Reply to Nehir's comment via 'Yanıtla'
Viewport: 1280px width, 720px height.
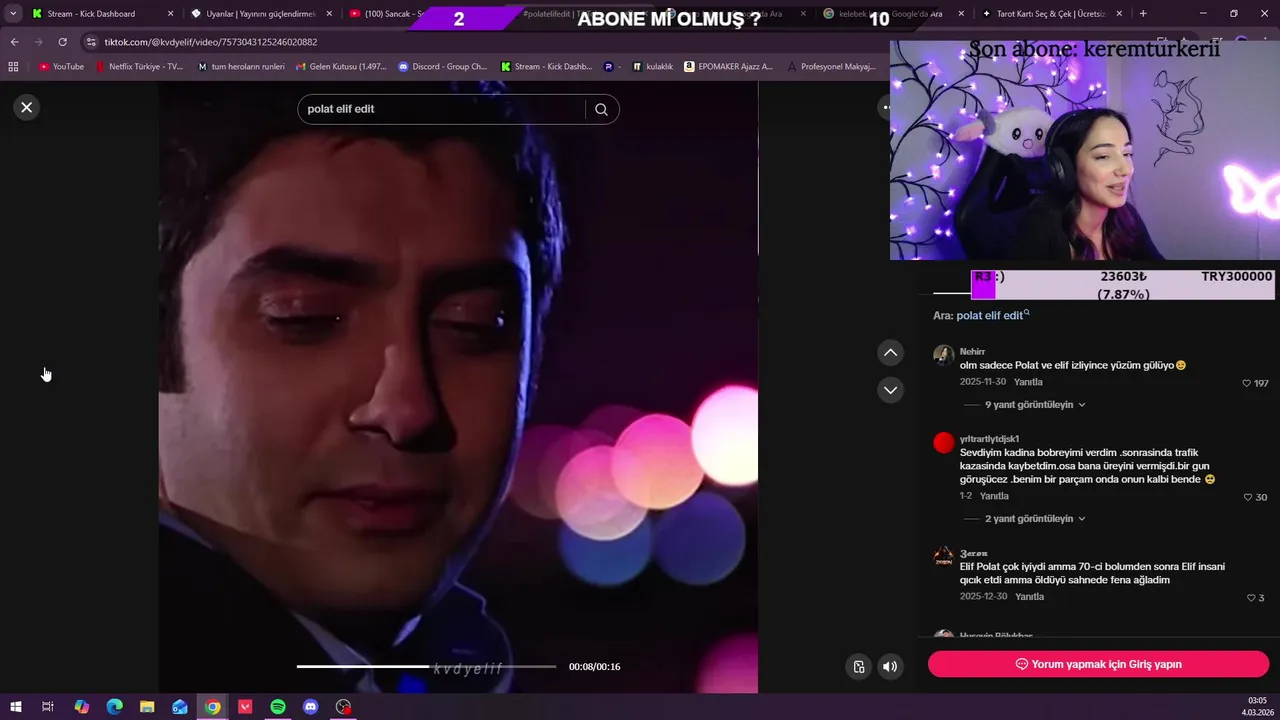(1028, 382)
